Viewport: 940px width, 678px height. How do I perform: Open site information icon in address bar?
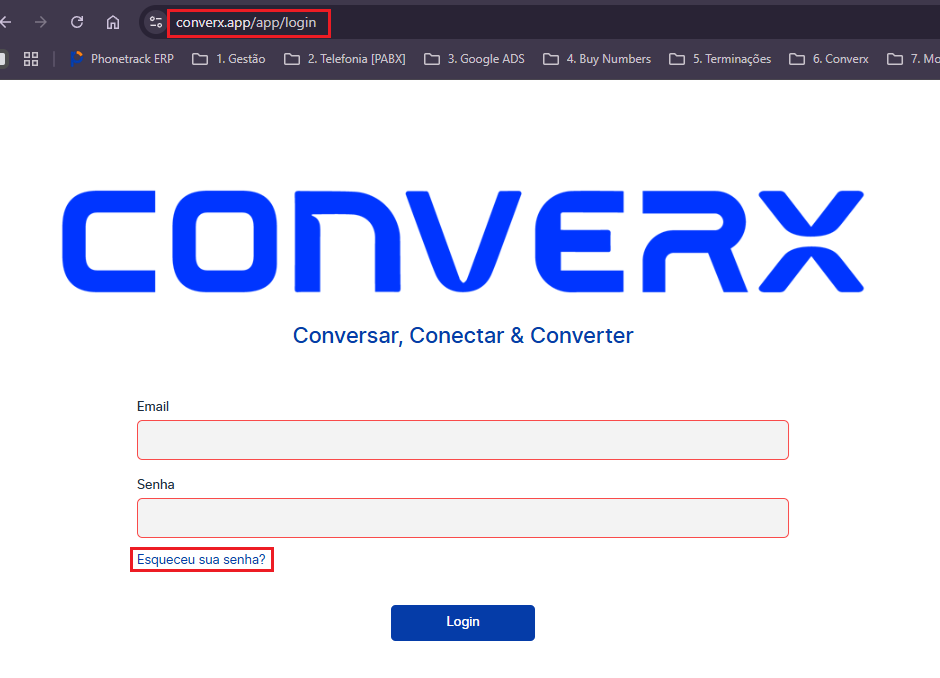pyautogui.click(x=155, y=22)
